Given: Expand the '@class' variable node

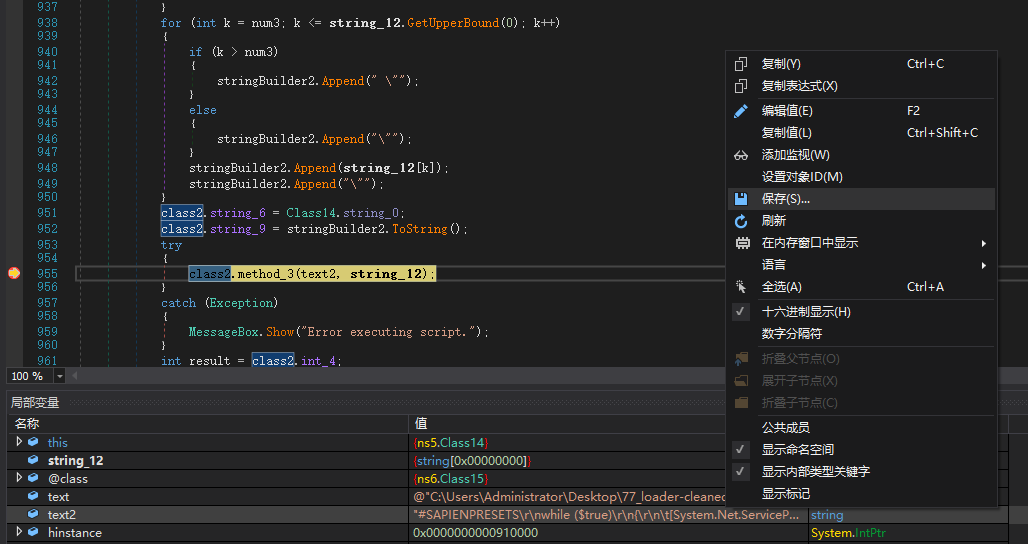Looking at the screenshot, I should pyautogui.click(x=19, y=478).
